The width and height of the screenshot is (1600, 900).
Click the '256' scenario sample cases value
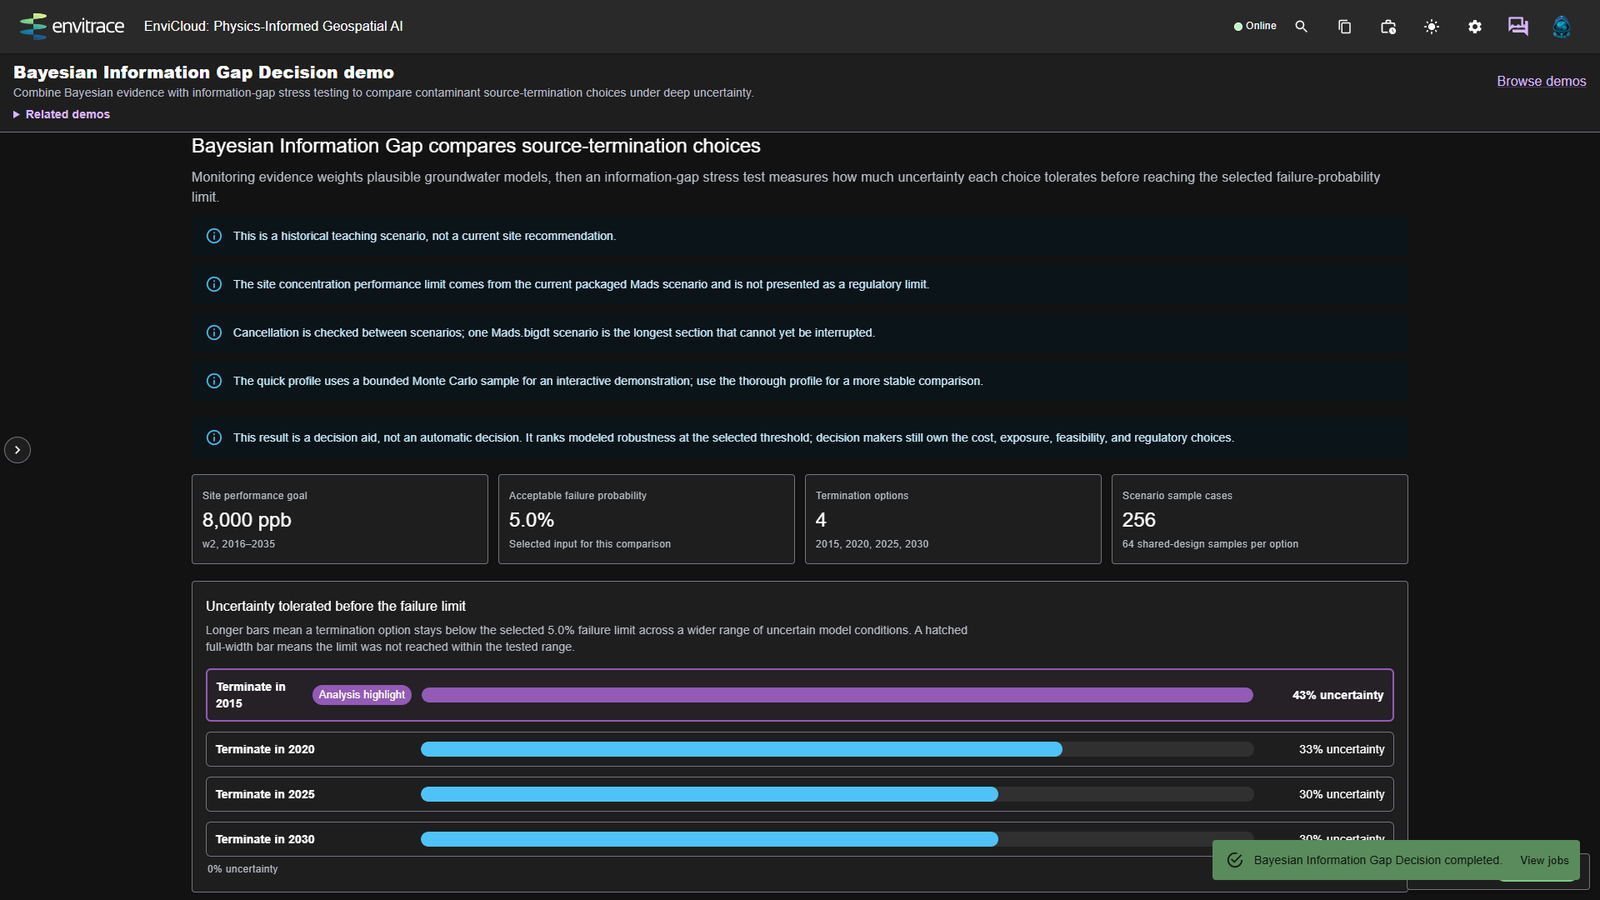1139,520
